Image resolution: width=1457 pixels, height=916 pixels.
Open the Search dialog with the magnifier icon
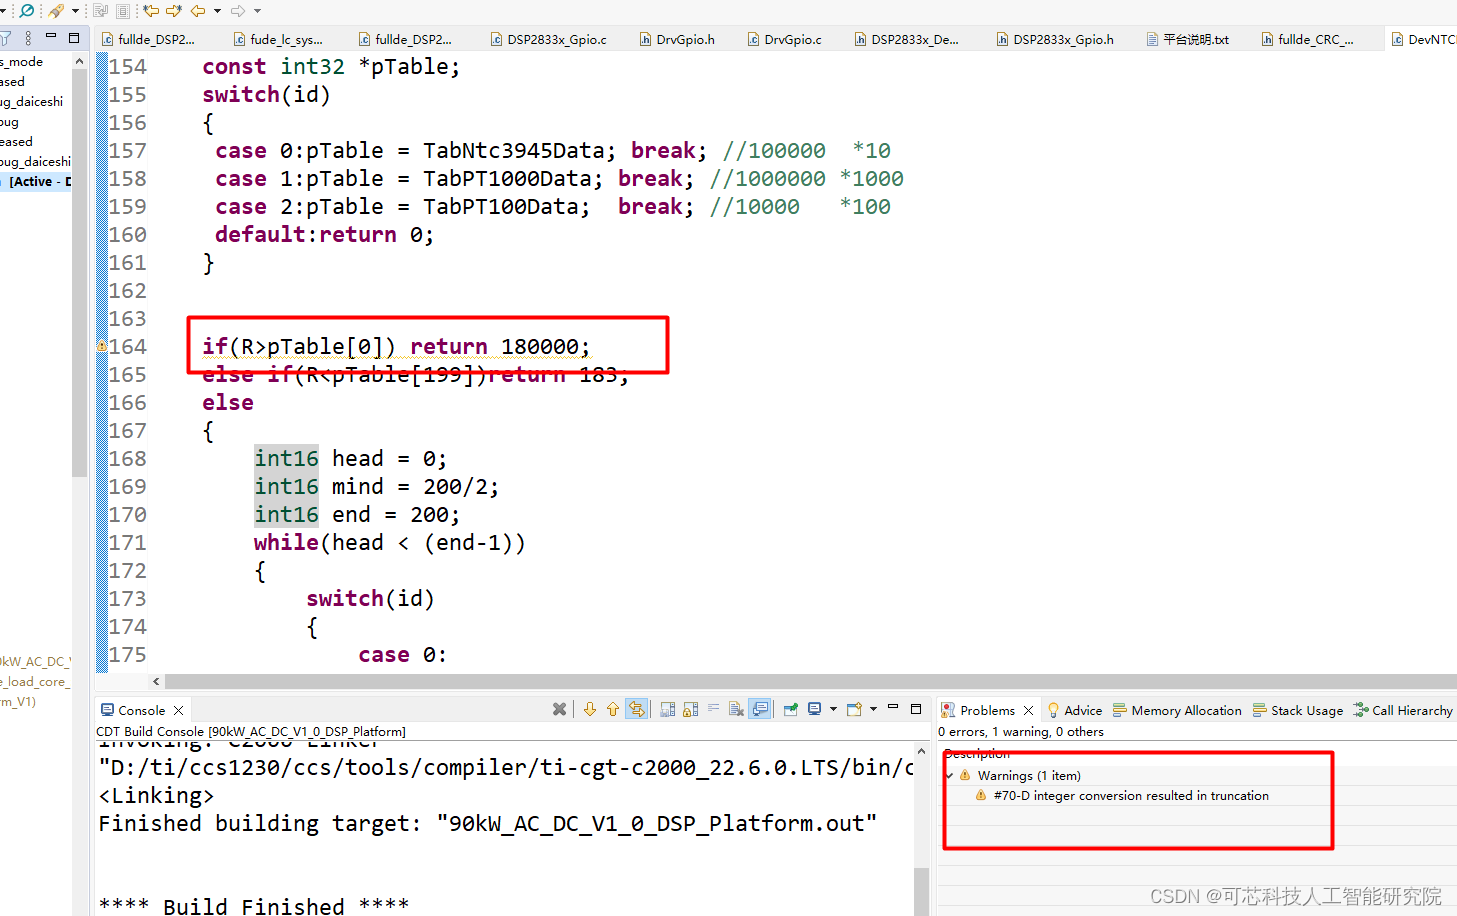(x=27, y=10)
